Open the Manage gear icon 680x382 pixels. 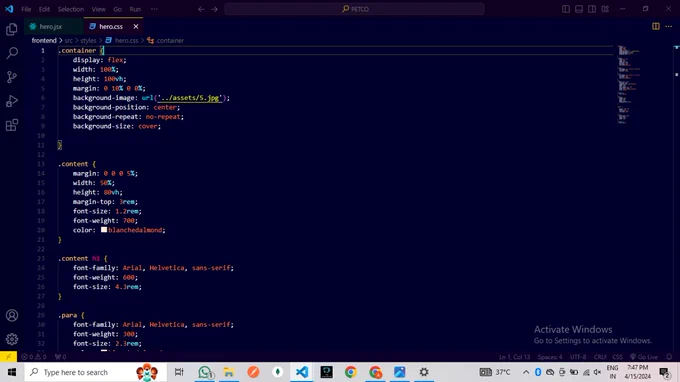click(x=12, y=339)
